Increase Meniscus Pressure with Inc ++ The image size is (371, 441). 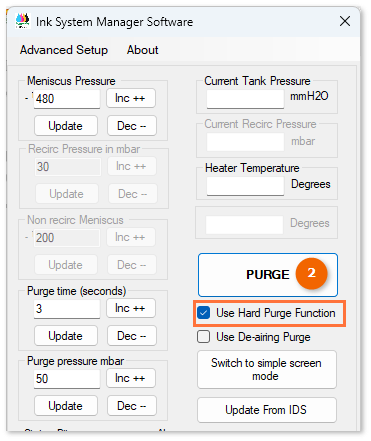click(x=131, y=98)
